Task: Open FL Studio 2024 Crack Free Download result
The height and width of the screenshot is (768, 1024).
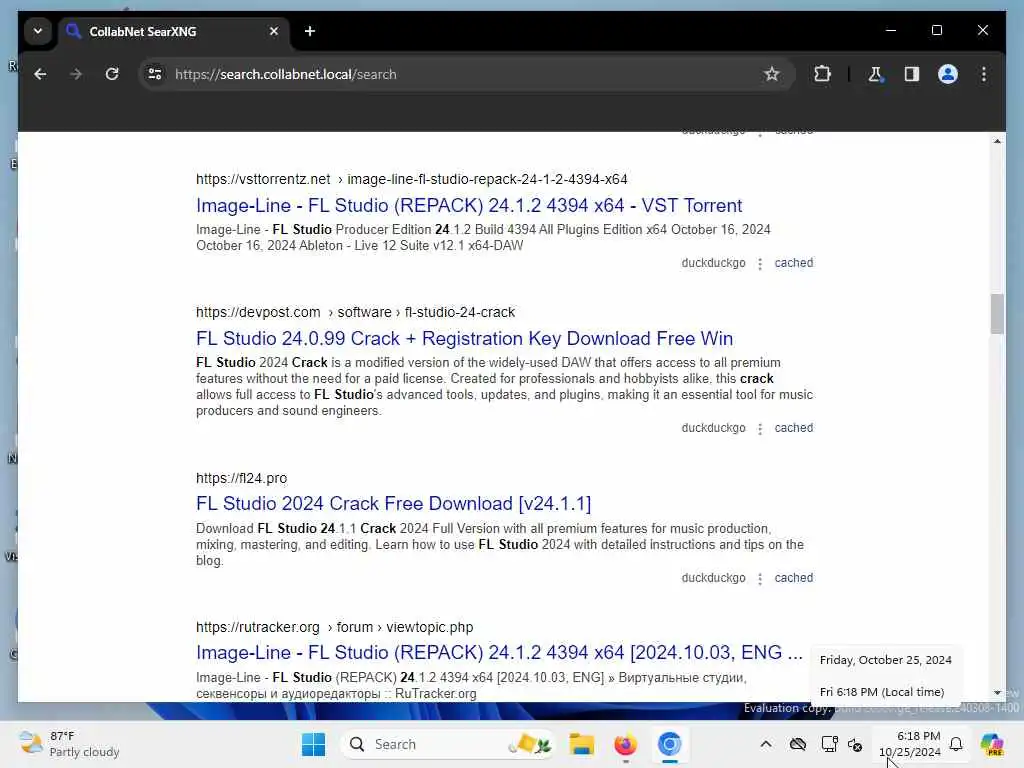Action: [393, 504]
